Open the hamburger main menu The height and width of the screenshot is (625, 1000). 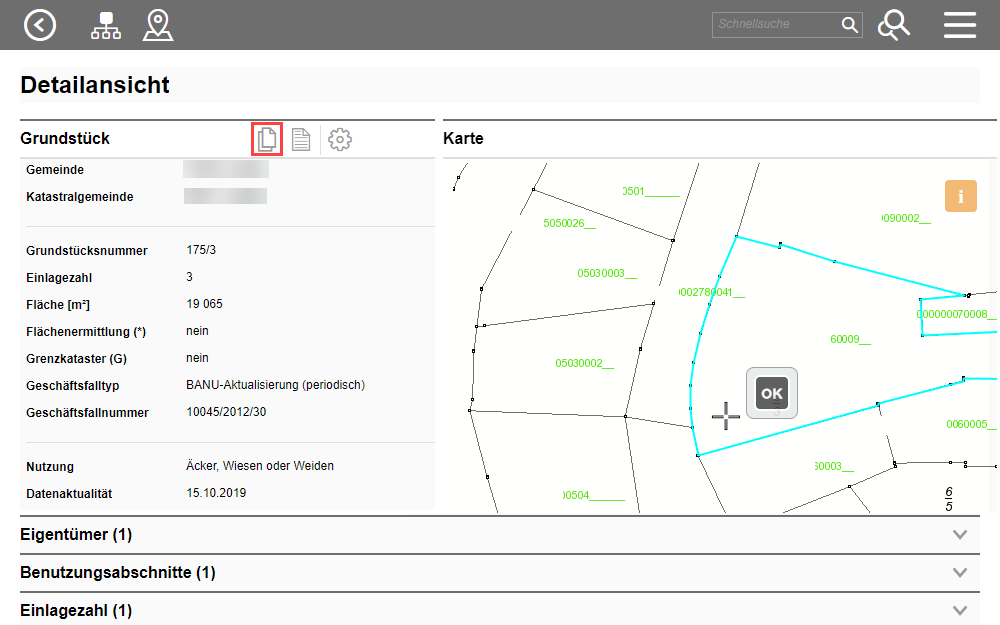click(x=959, y=25)
